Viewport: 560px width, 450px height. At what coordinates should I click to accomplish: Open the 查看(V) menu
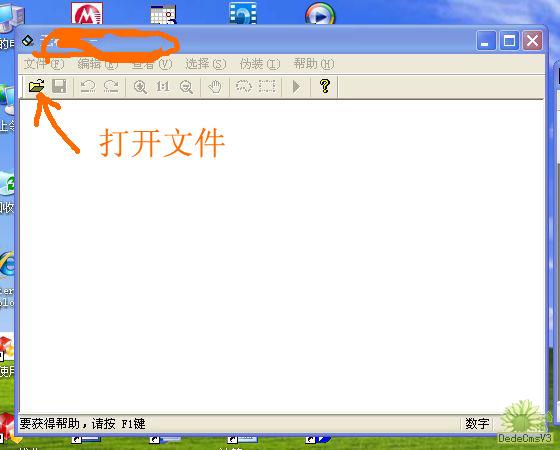click(152, 64)
